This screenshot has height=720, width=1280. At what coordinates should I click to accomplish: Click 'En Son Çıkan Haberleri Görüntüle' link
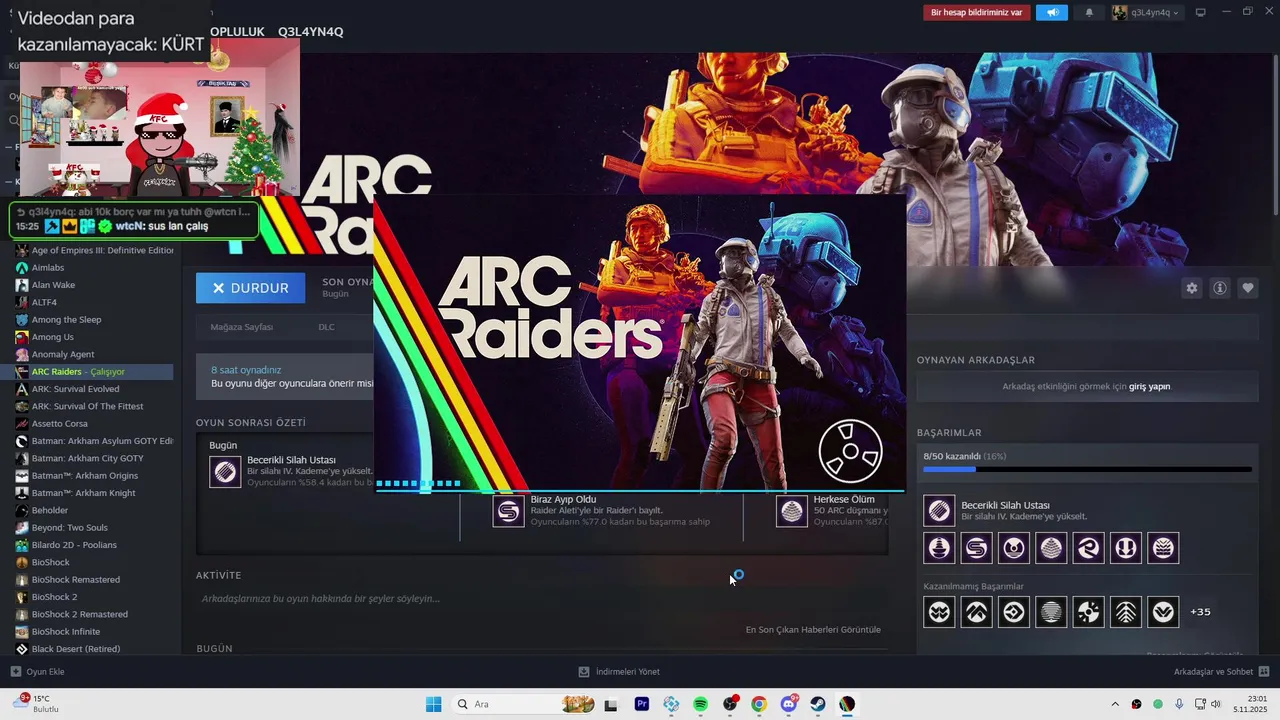pyautogui.click(x=813, y=630)
